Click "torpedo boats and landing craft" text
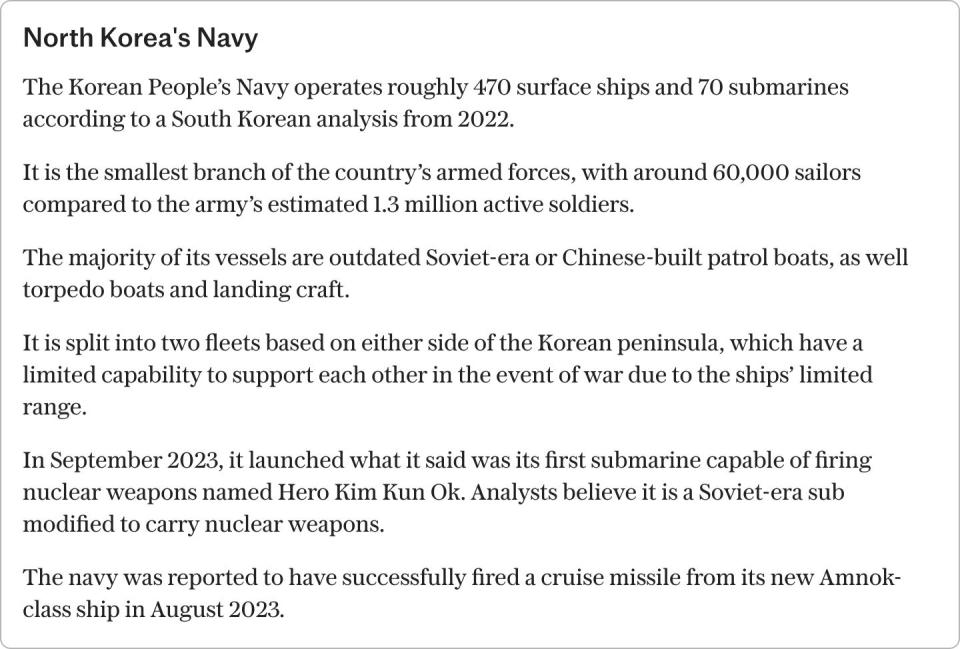This screenshot has height=649, width=960. (184, 290)
